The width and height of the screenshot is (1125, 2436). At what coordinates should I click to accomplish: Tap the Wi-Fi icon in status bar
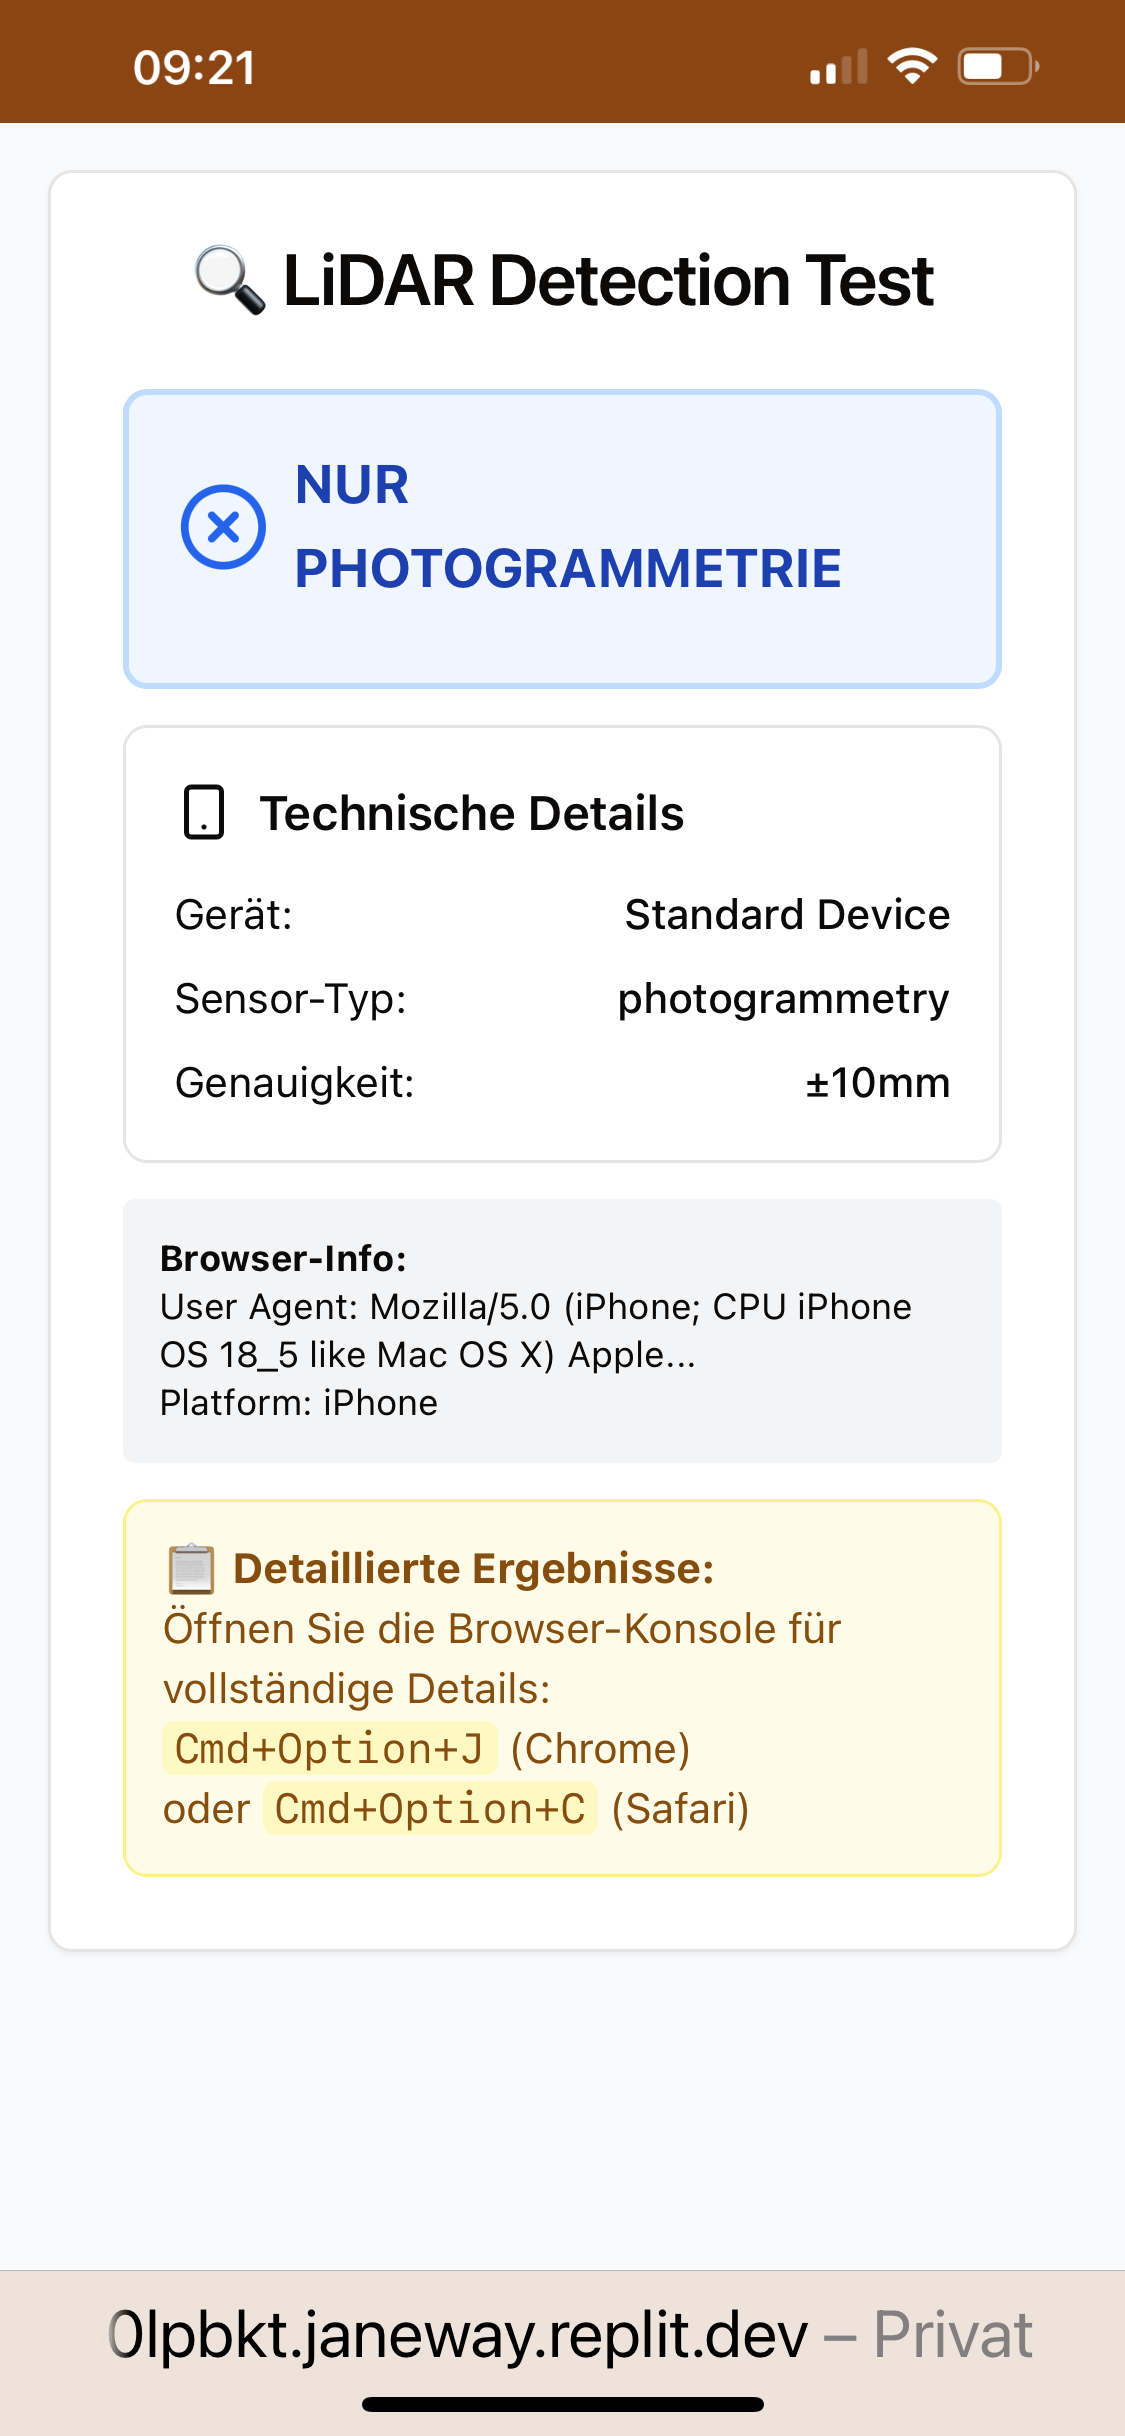tap(912, 67)
